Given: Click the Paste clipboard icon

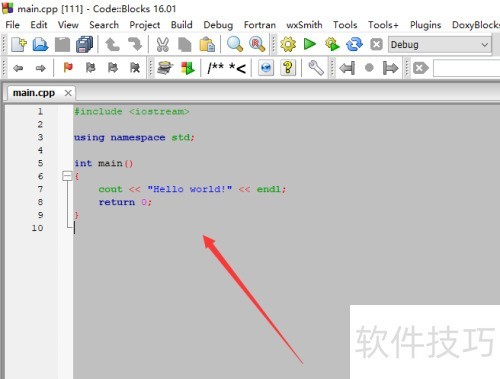Looking at the screenshot, I should click(x=207, y=44).
